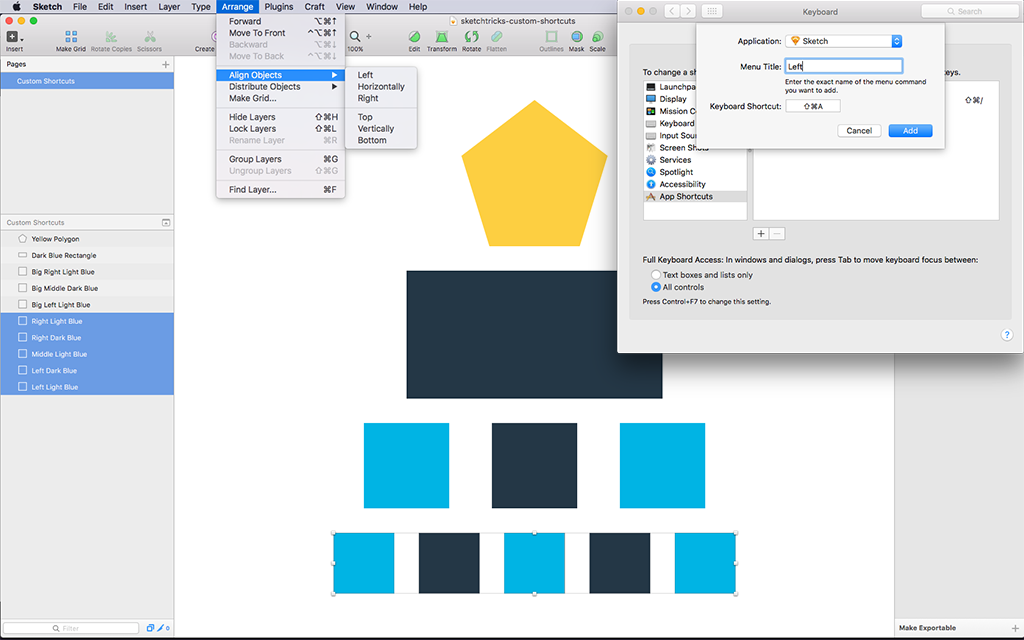The image size is (1024, 640).
Task: Choose Align Left from submenu
Action: click(381, 75)
